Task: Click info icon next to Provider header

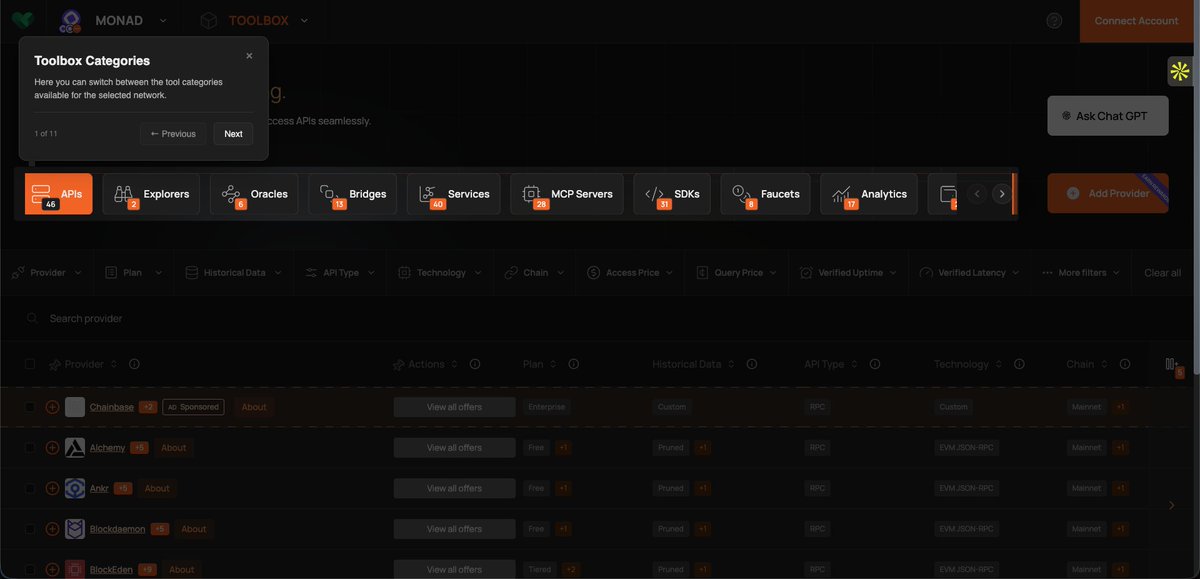Action: coord(134,365)
